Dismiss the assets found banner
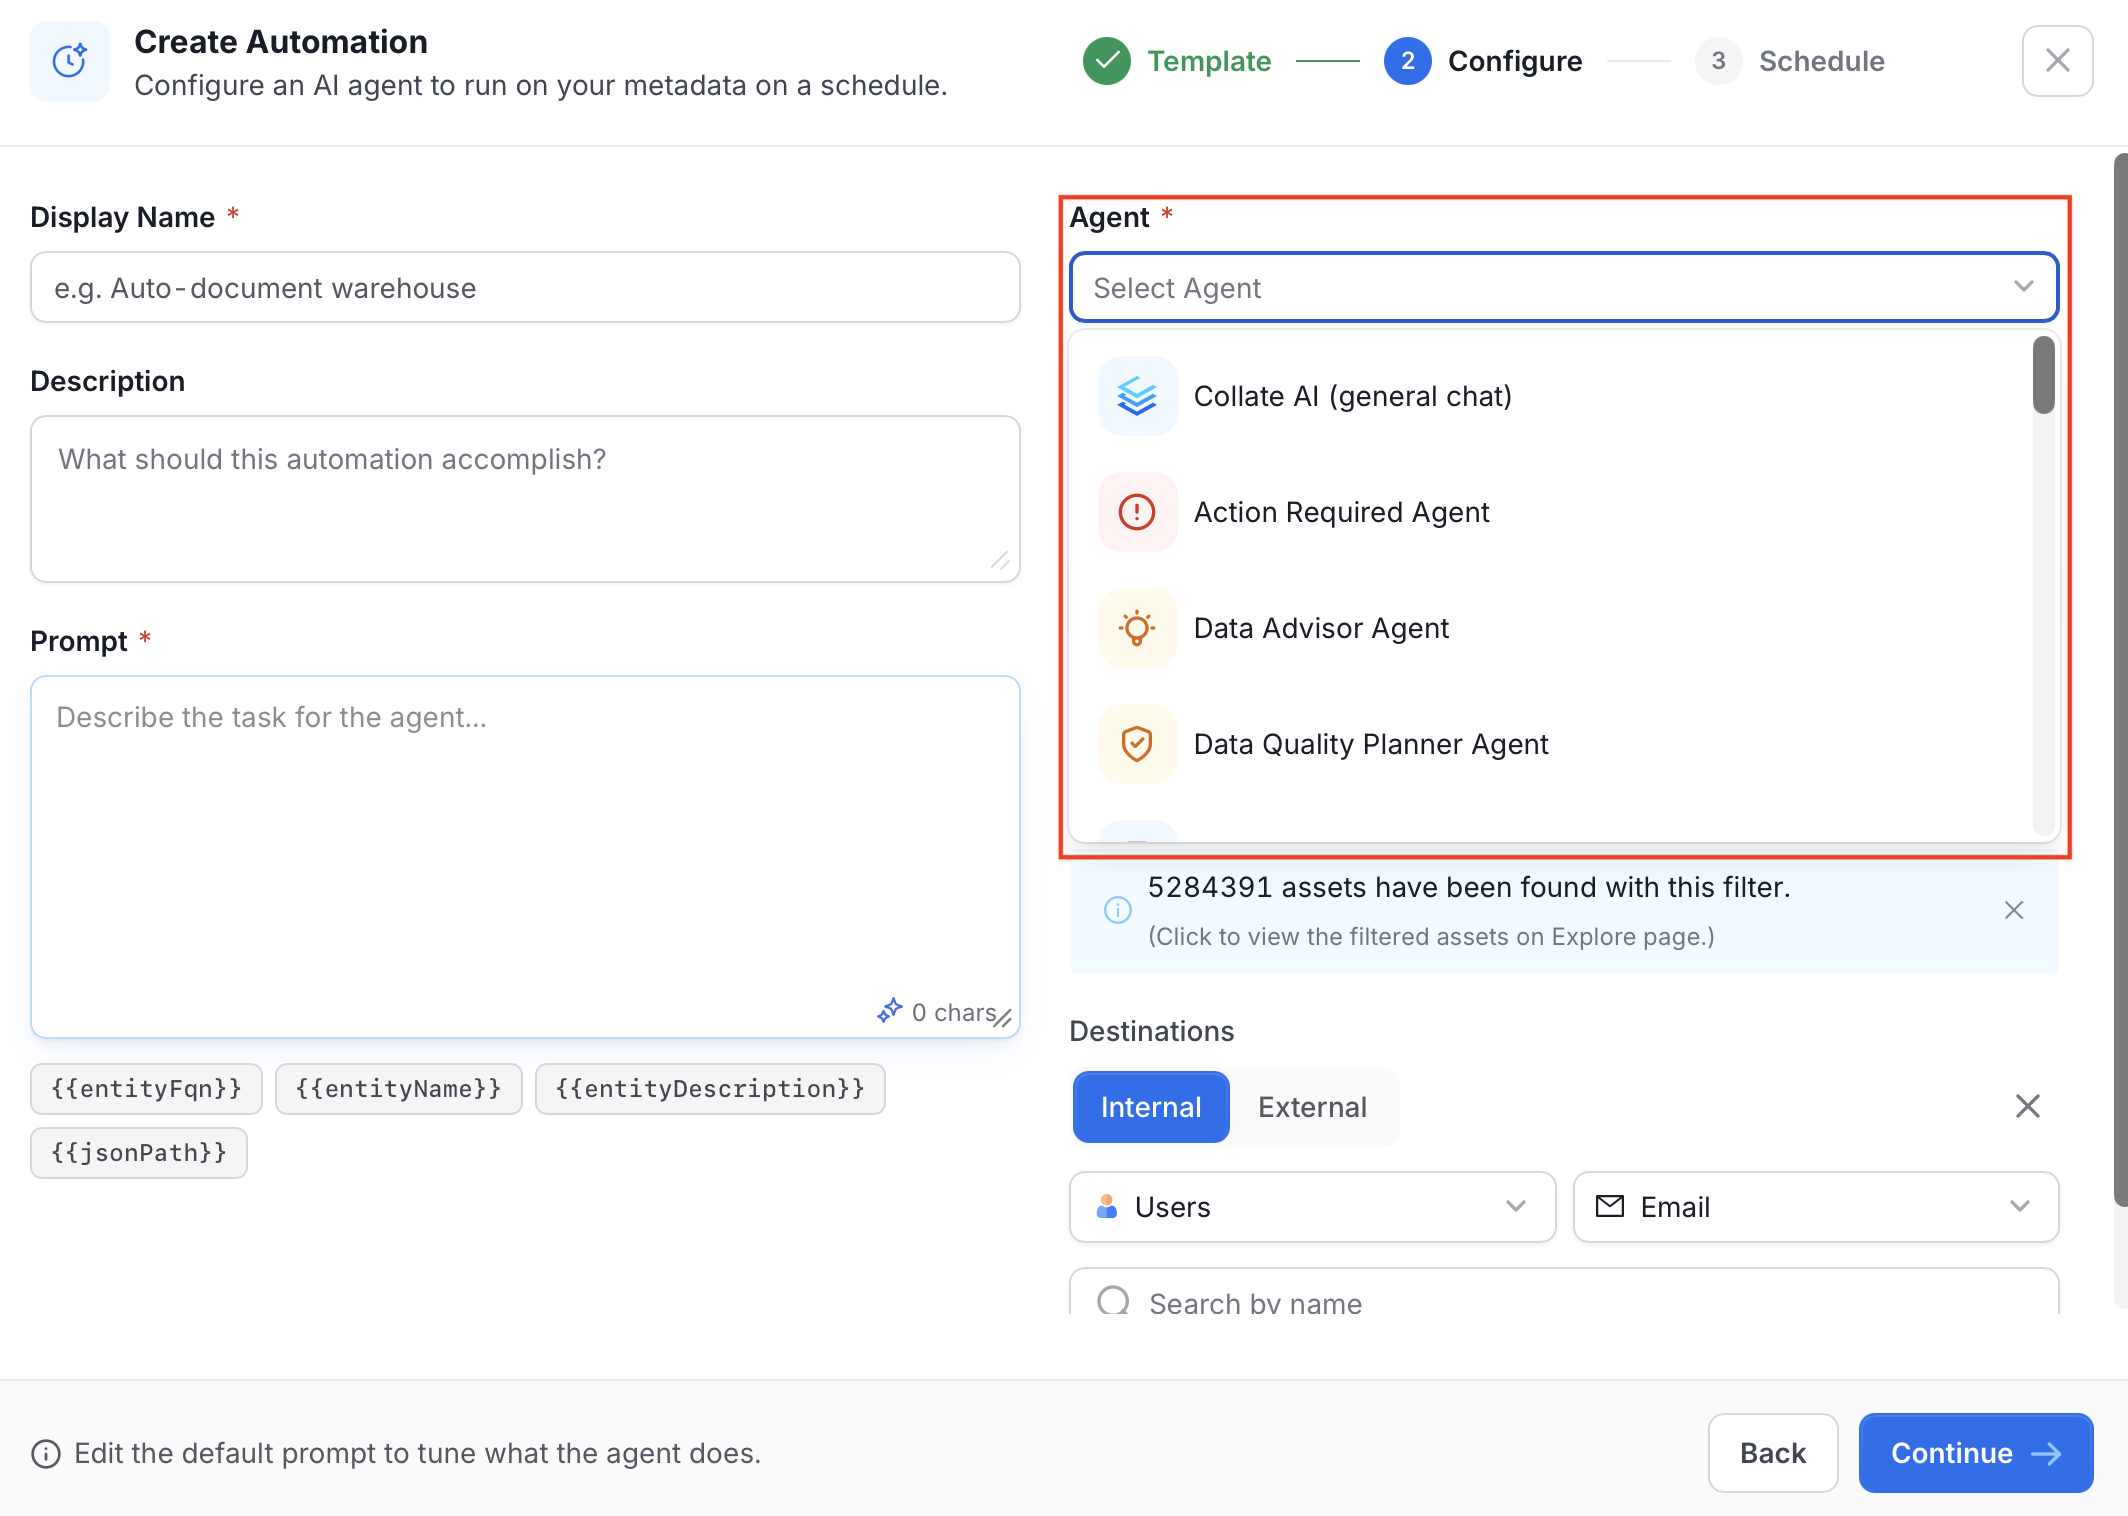 [x=2014, y=910]
